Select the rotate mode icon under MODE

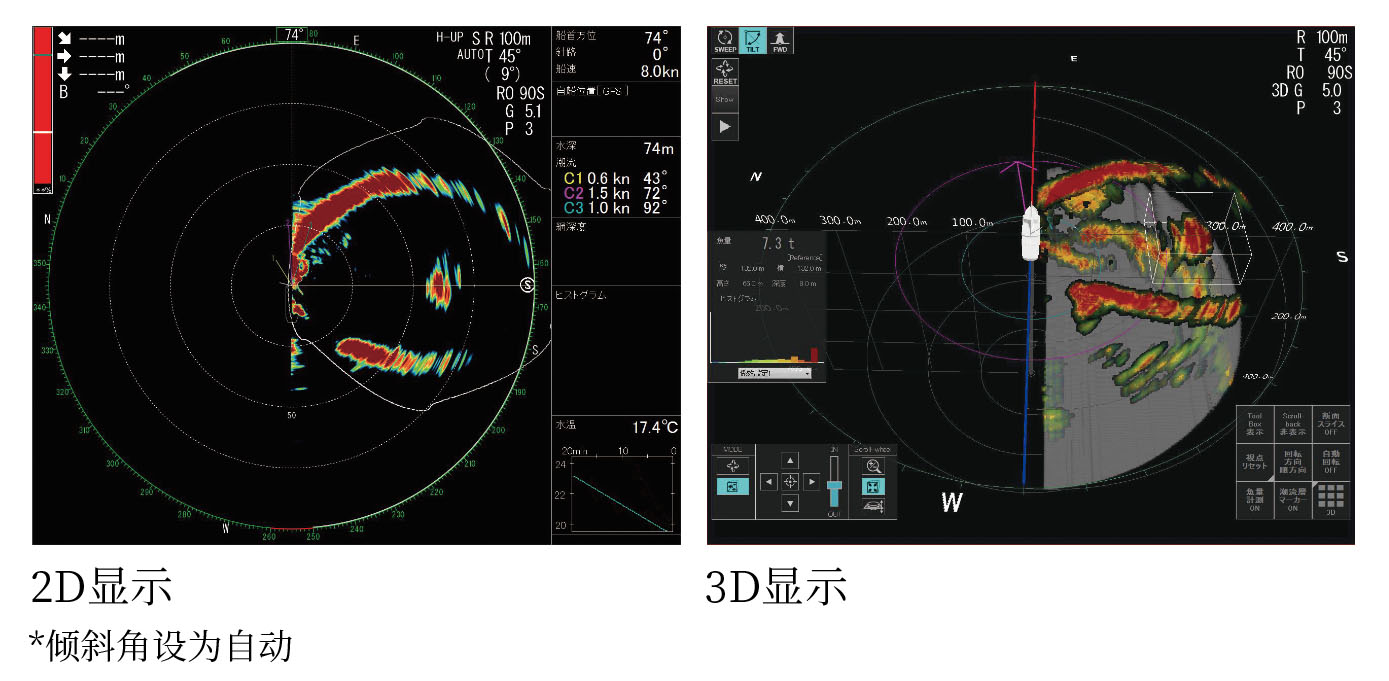(x=733, y=466)
